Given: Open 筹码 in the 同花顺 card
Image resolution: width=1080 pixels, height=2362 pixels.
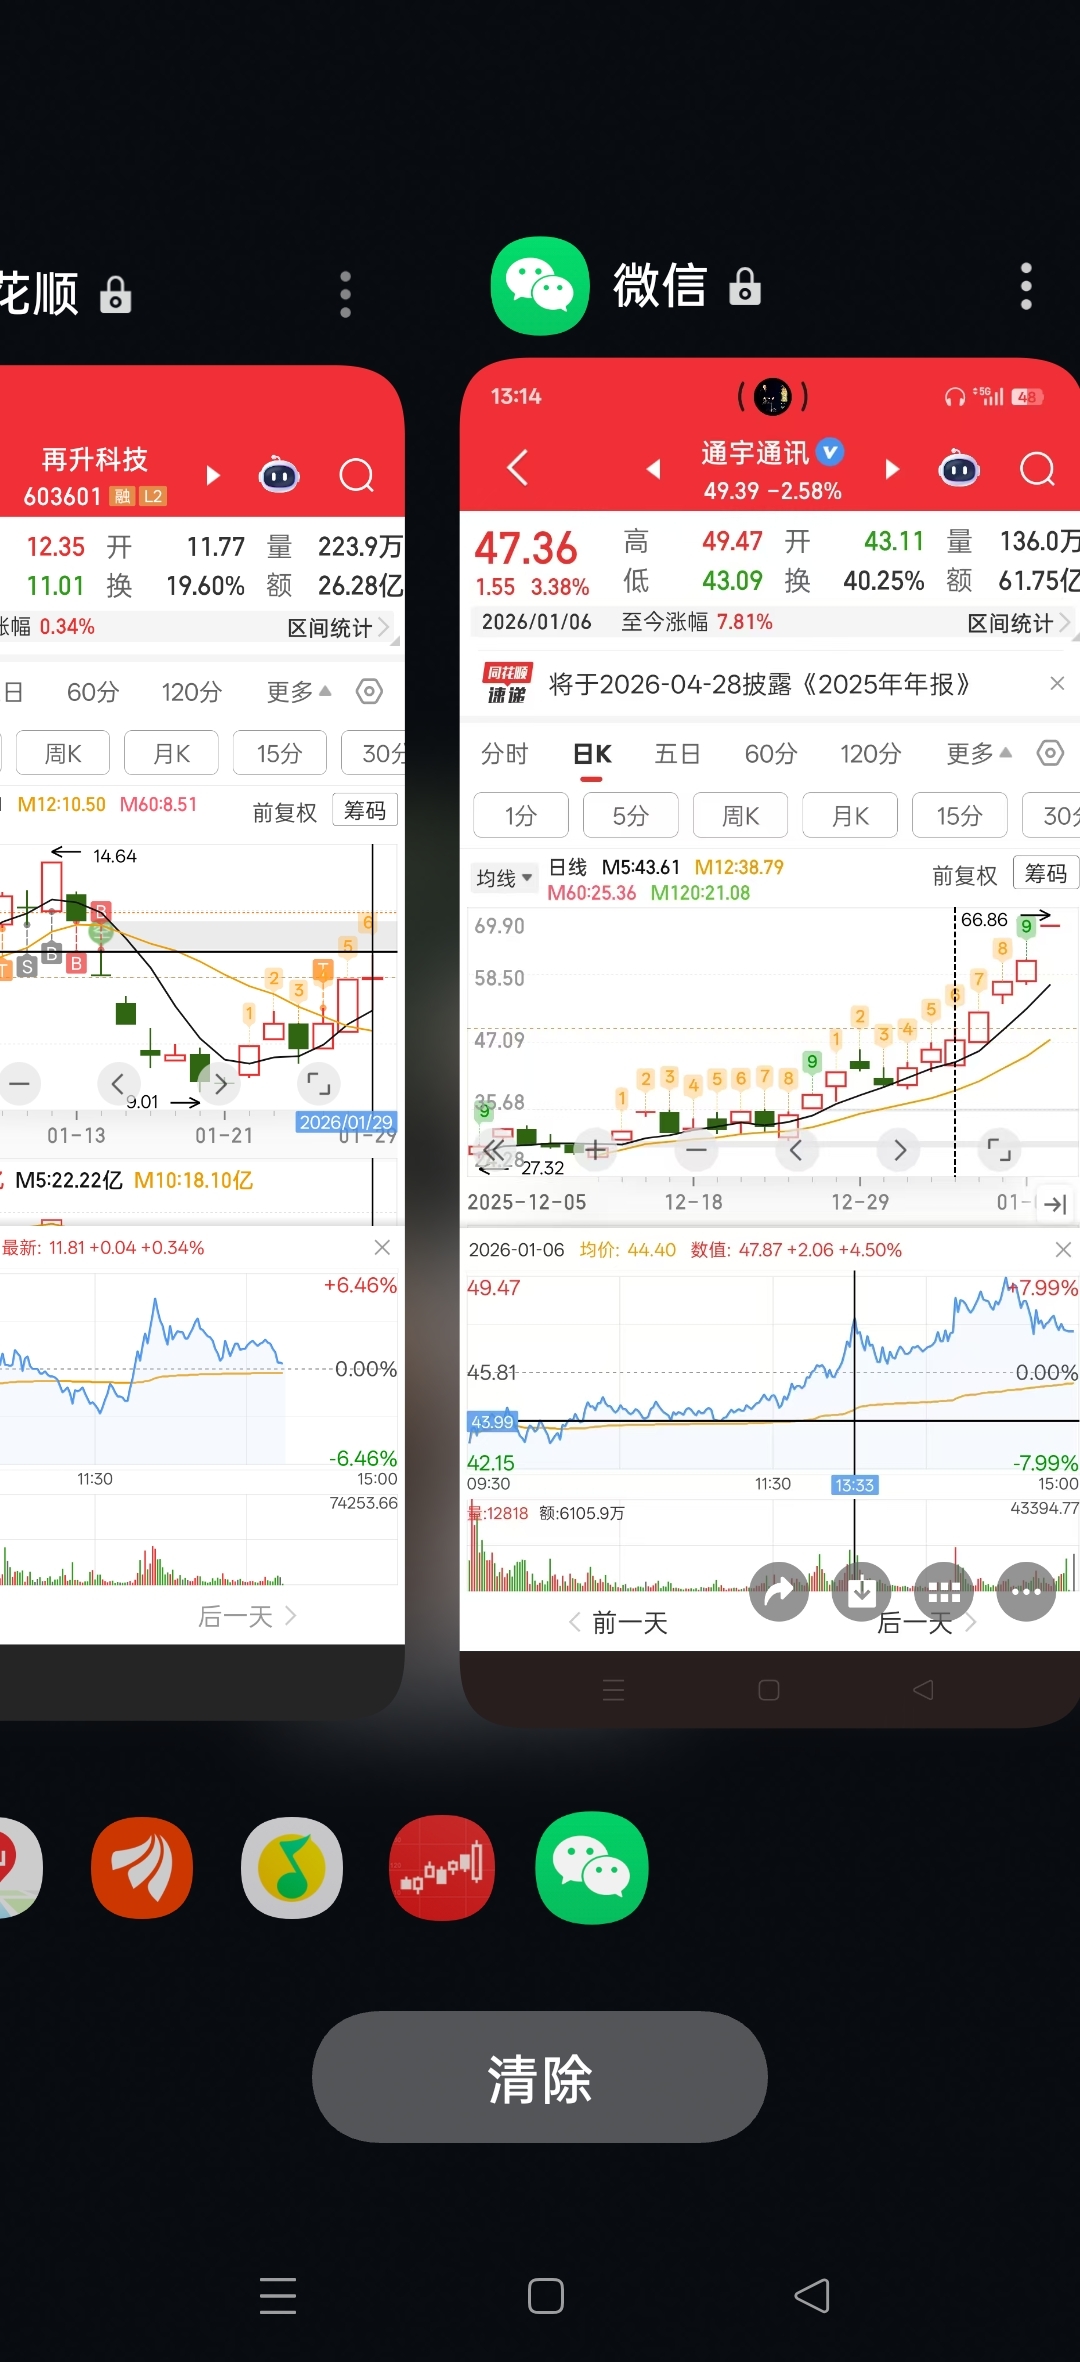Looking at the screenshot, I should 365,810.
